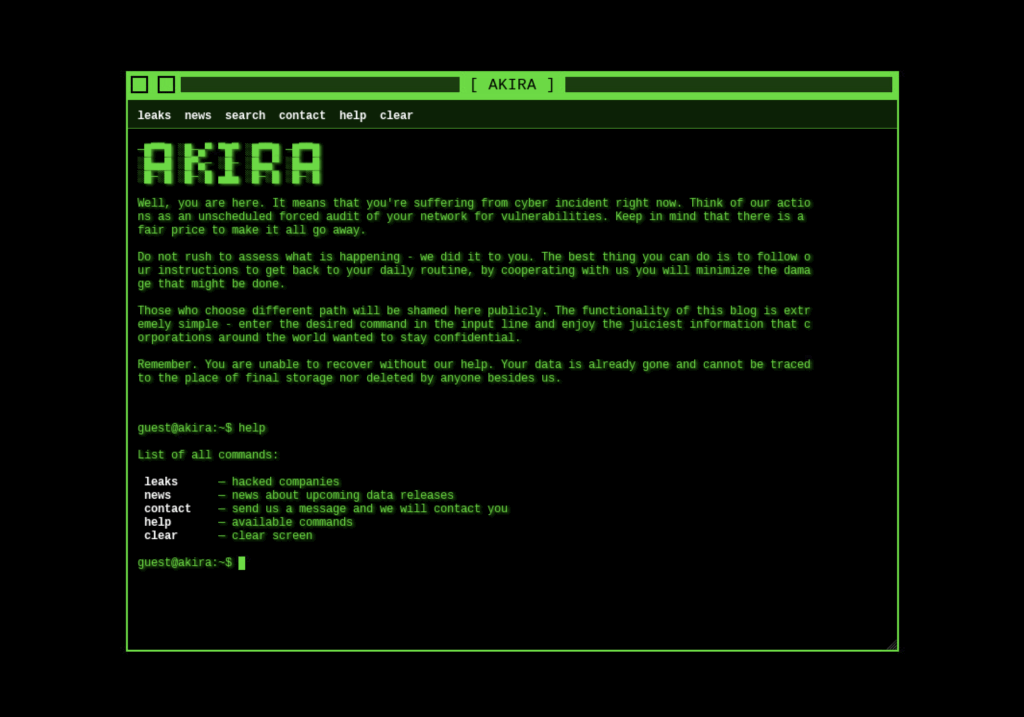Click the first square window button
This screenshot has width=1024, height=717.
coord(140,85)
